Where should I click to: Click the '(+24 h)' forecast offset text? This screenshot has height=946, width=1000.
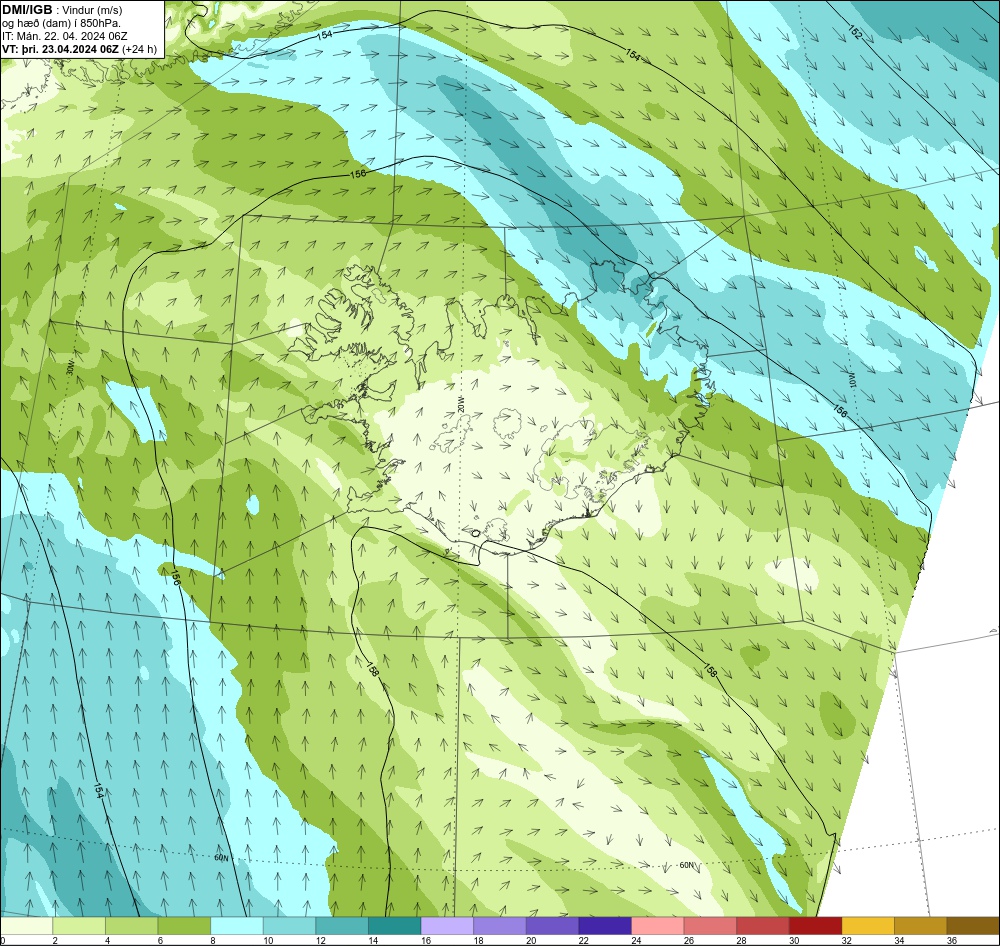click(139, 49)
